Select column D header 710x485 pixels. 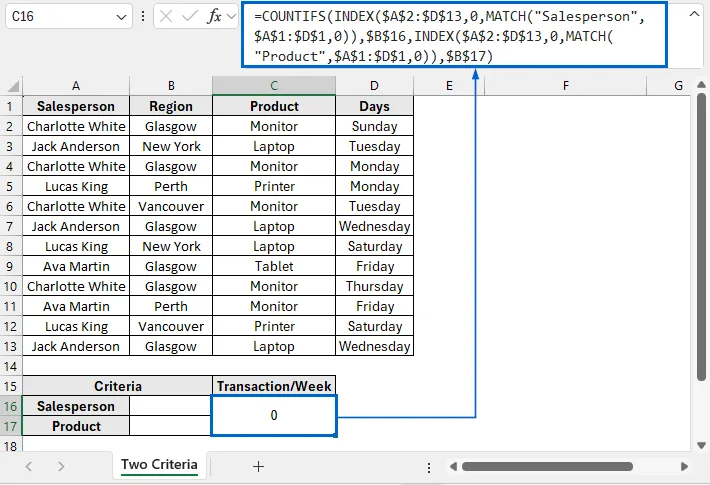[374, 86]
